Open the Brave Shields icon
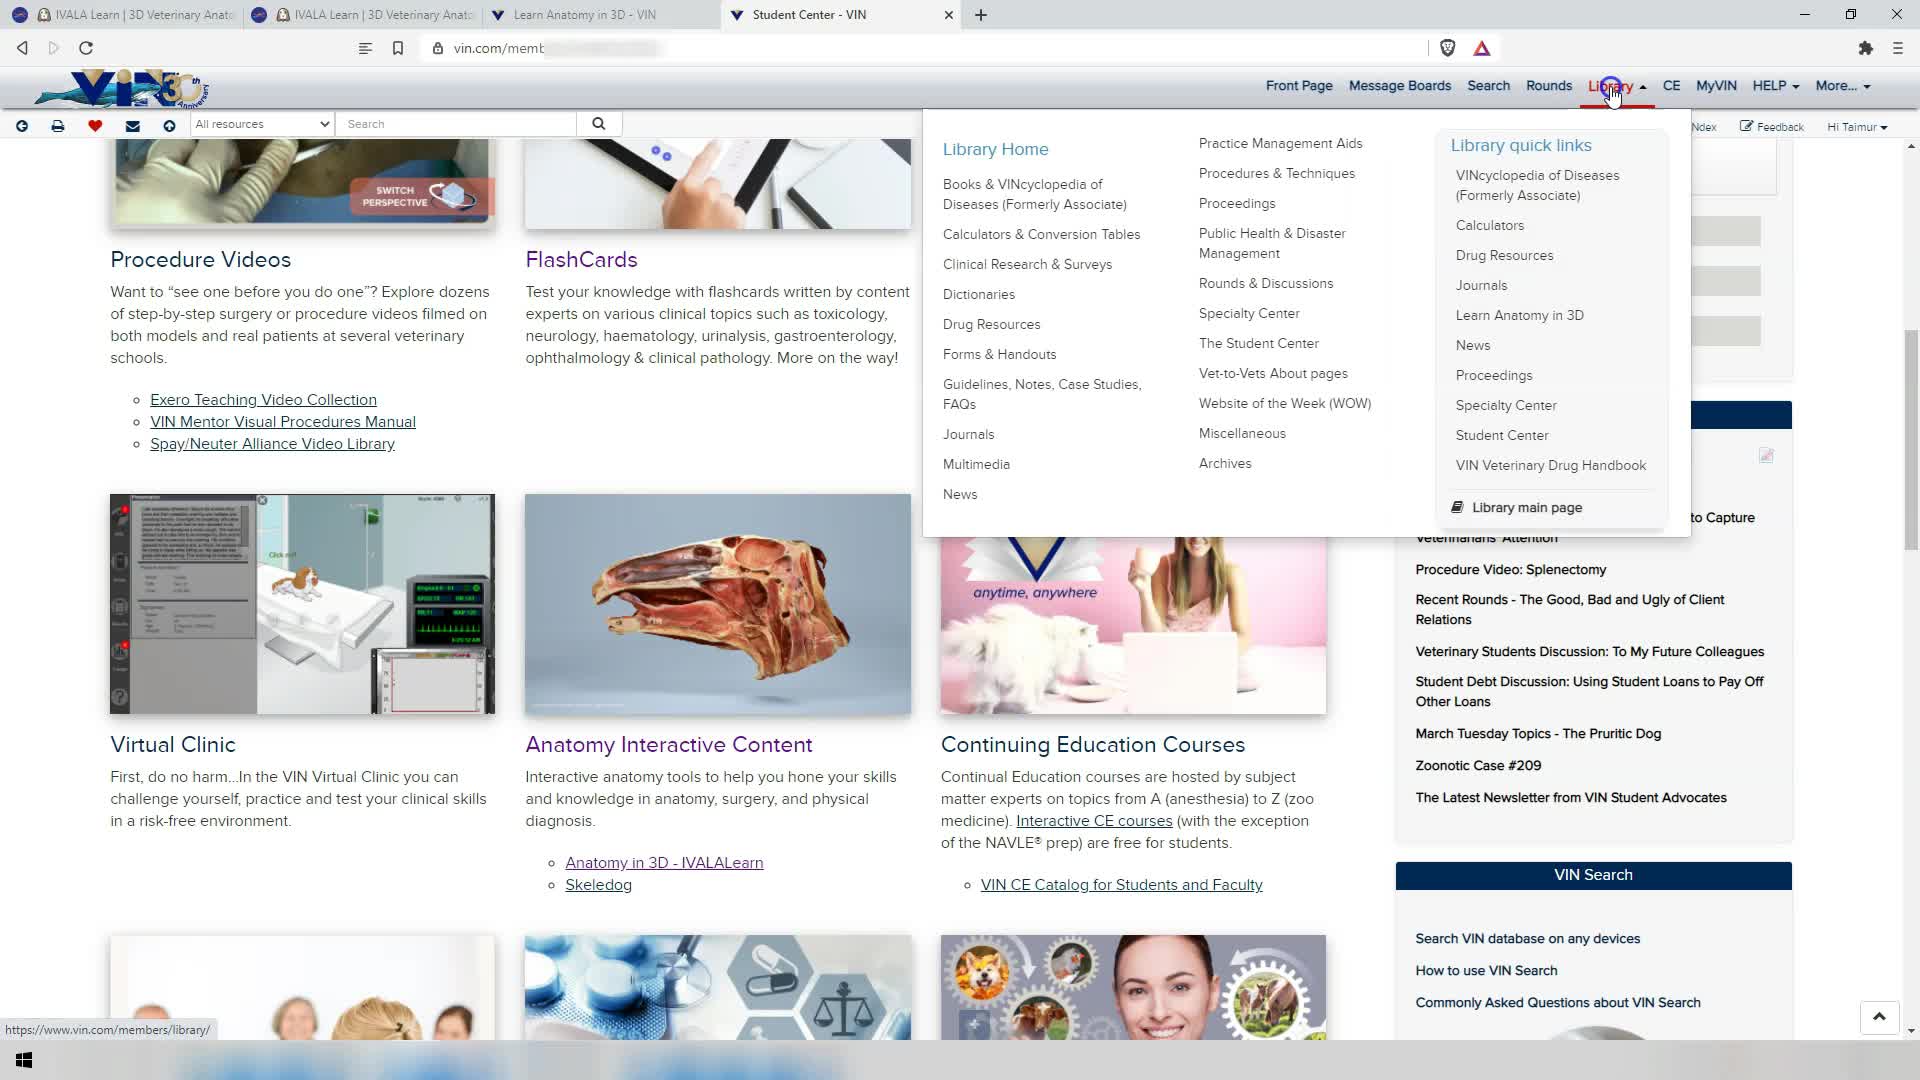Screen dimensions: 1920x1080 (x=1447, y=48)
